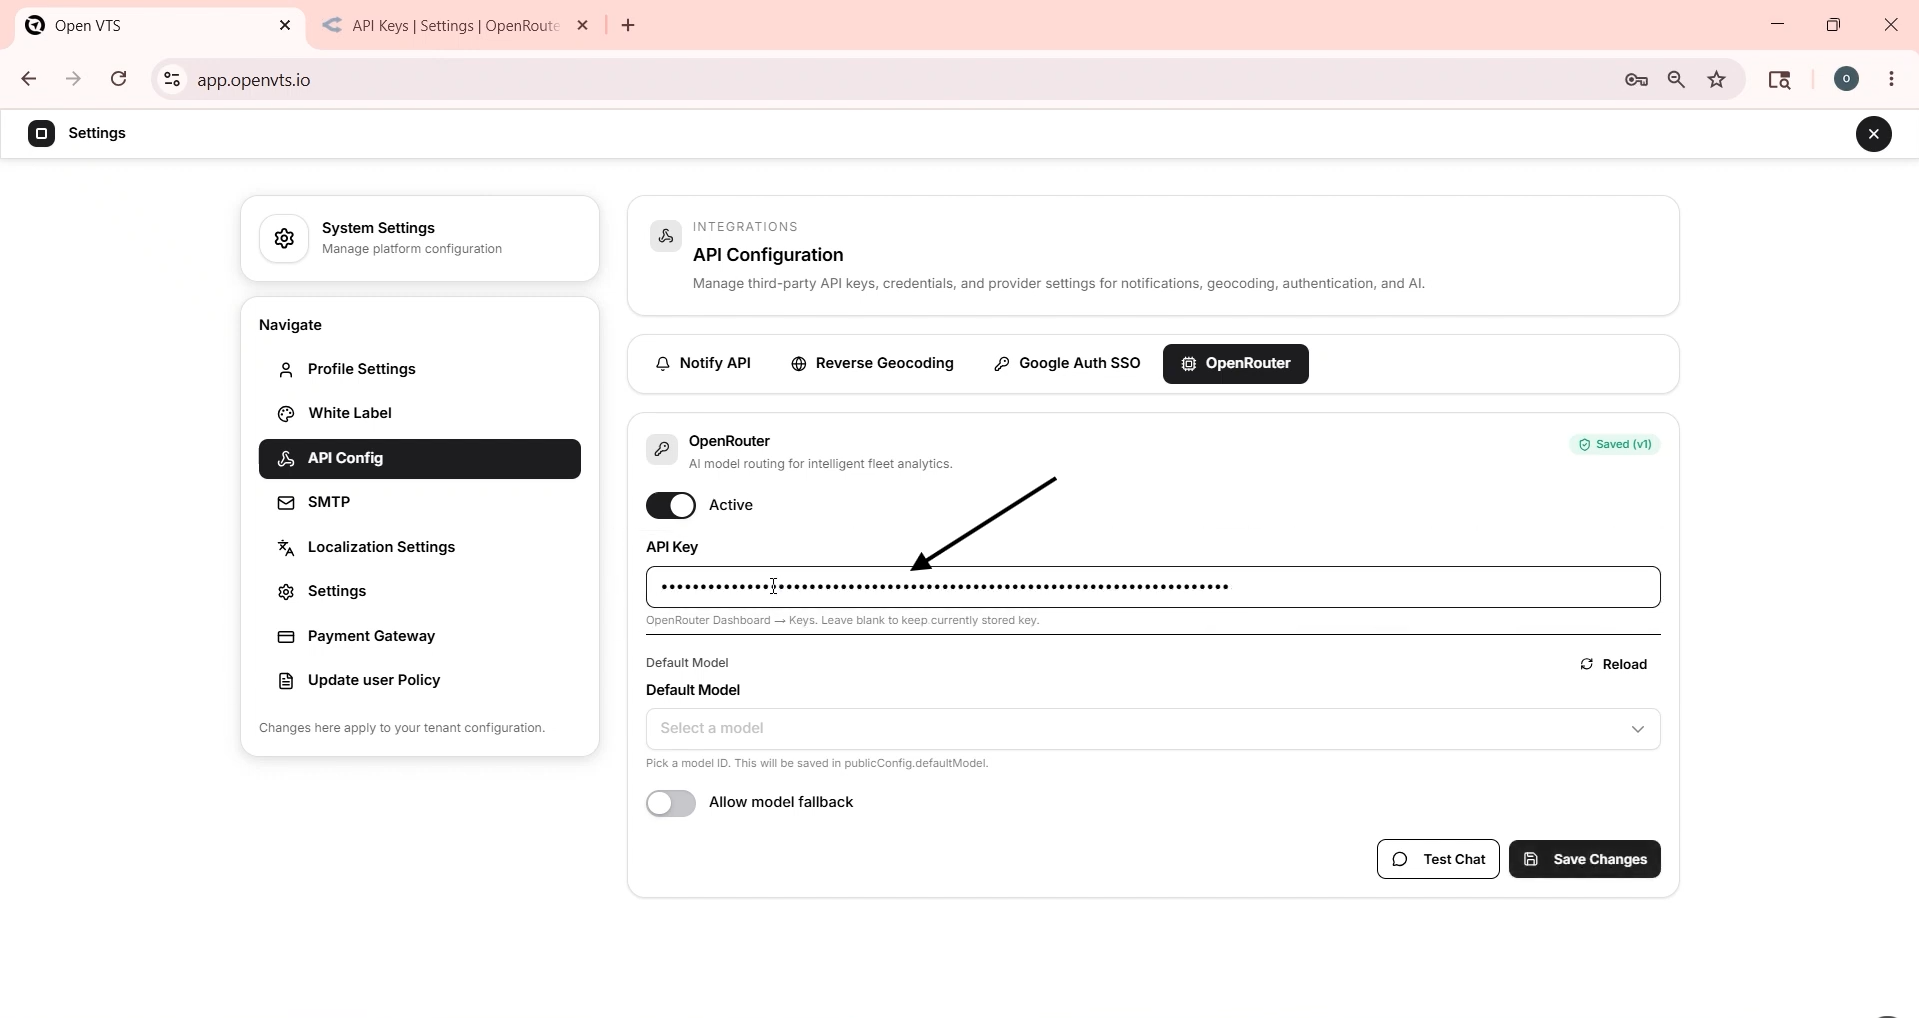This screenshot has height=1018, width=1919.
Task: Click the Profile Settings person icon
Action: (286, 370)
